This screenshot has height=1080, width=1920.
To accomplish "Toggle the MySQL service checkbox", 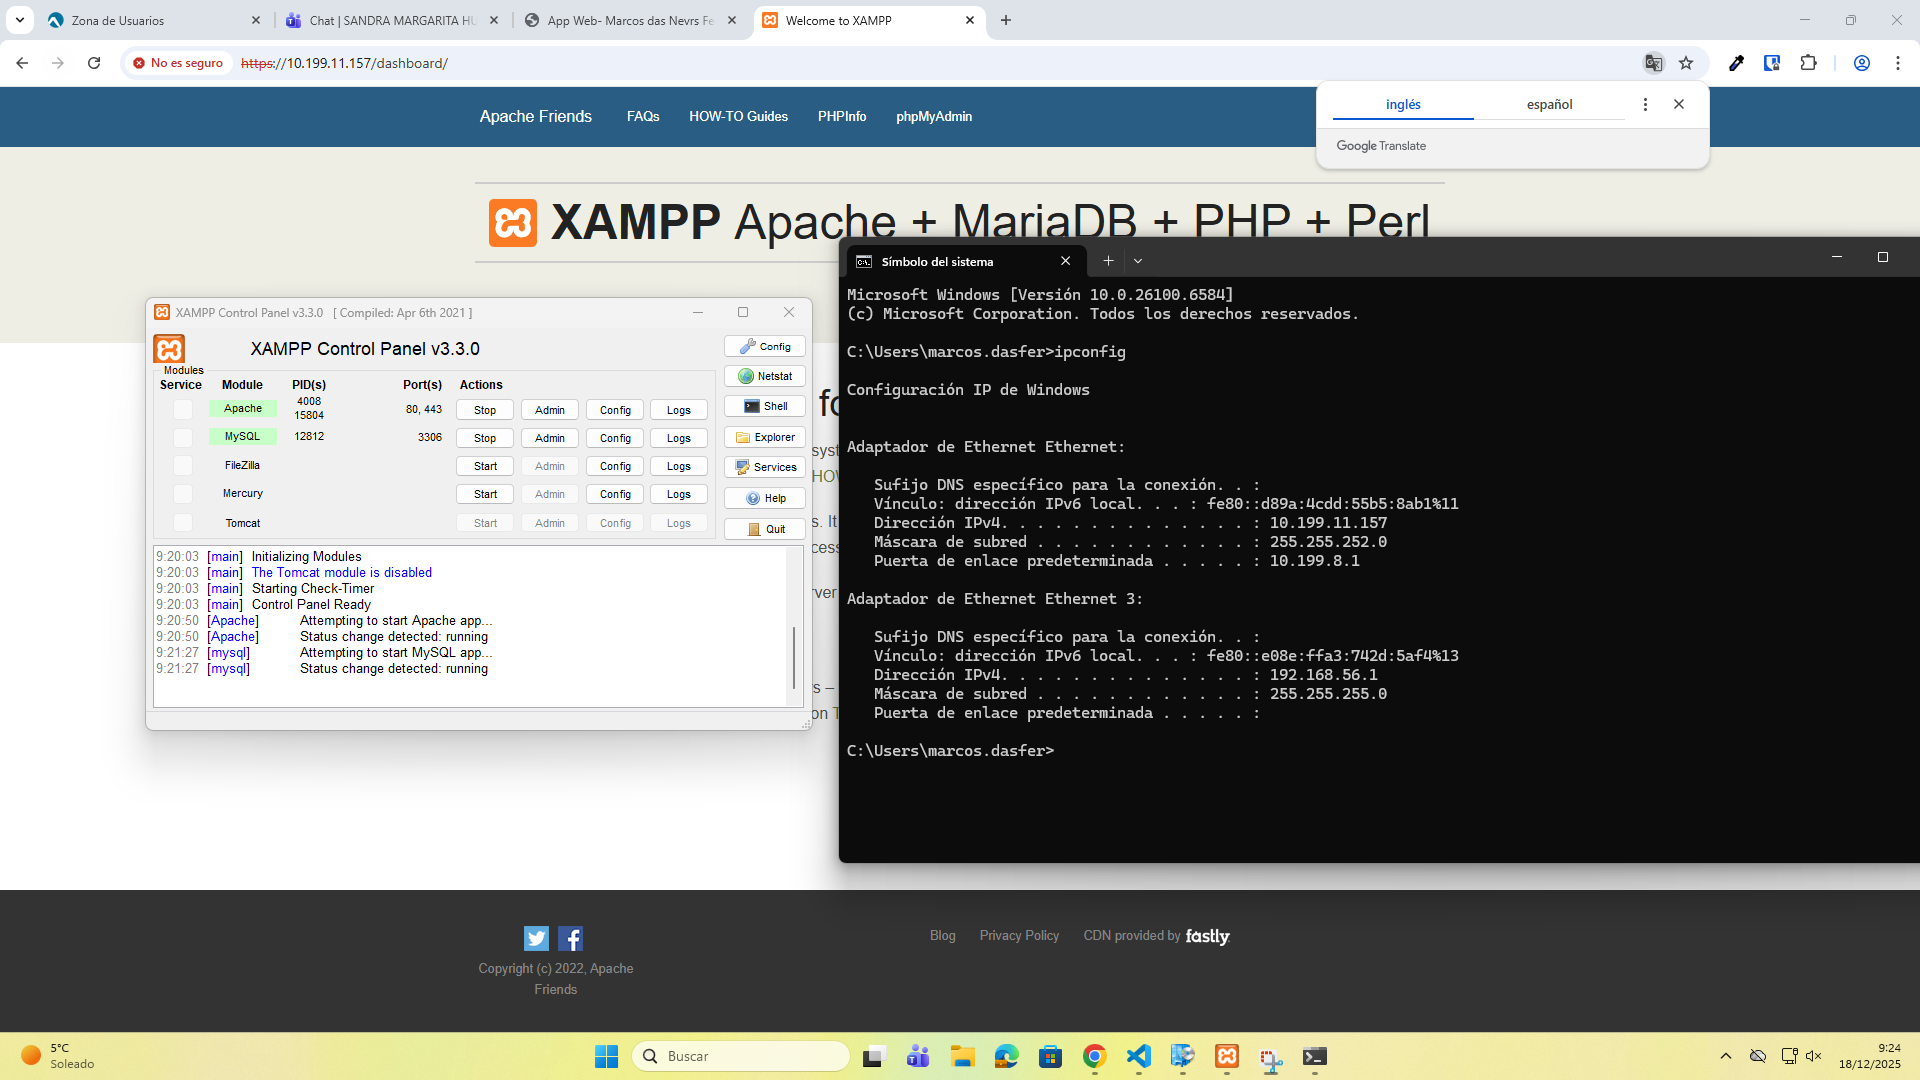I will pos(182,437).
